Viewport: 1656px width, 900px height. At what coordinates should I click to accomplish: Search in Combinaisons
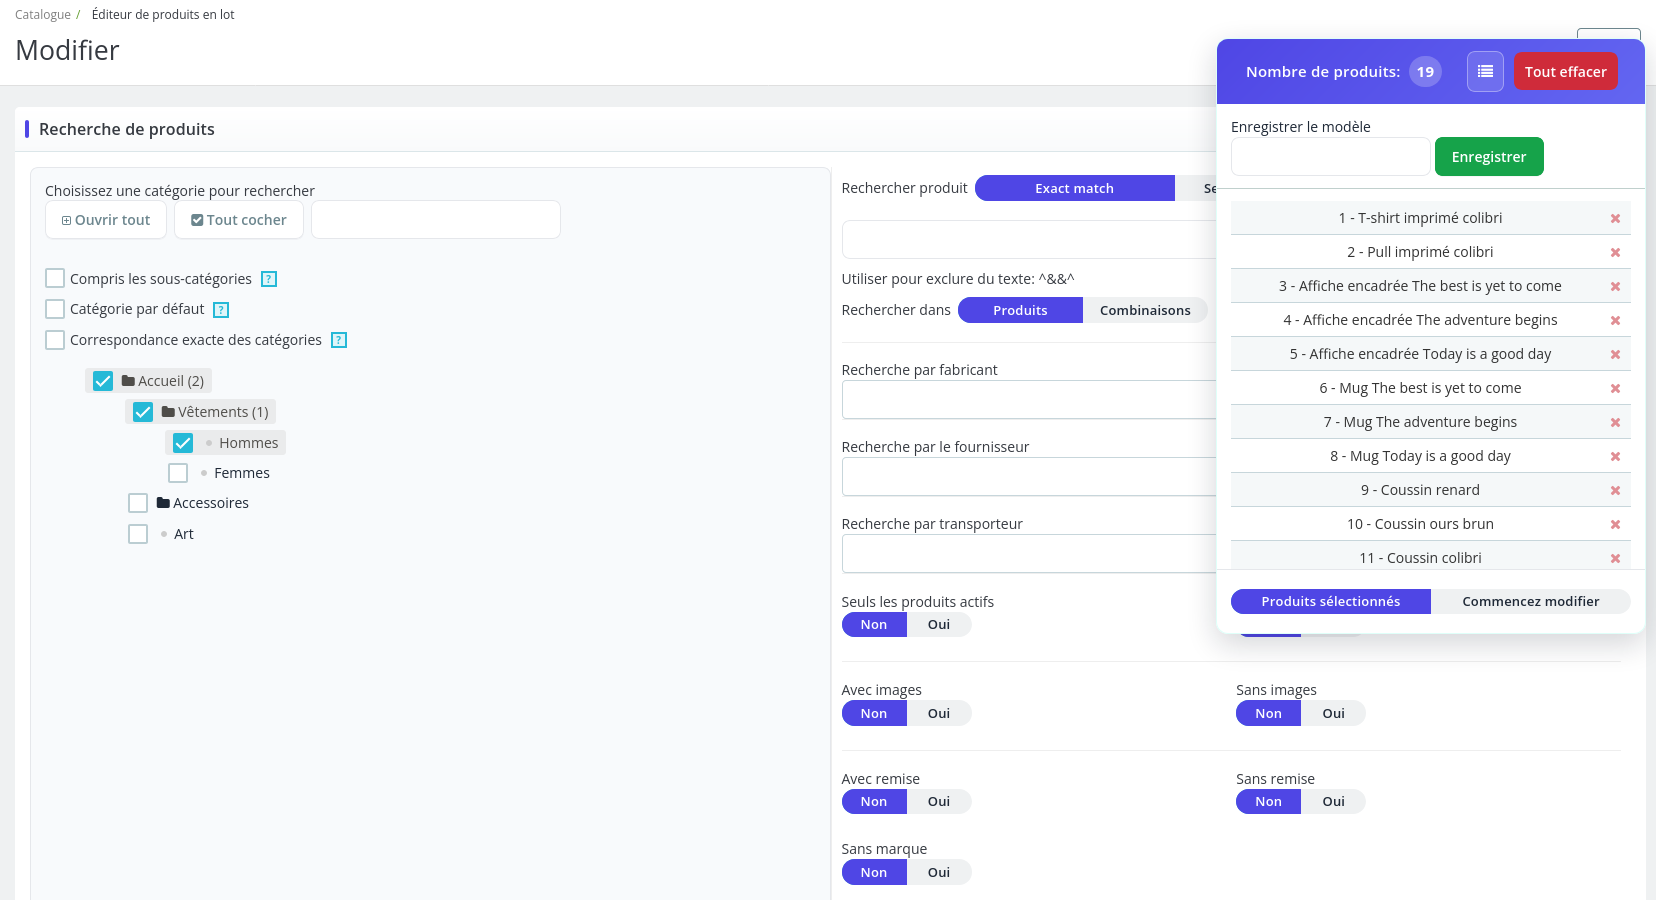pos(1145,310)
